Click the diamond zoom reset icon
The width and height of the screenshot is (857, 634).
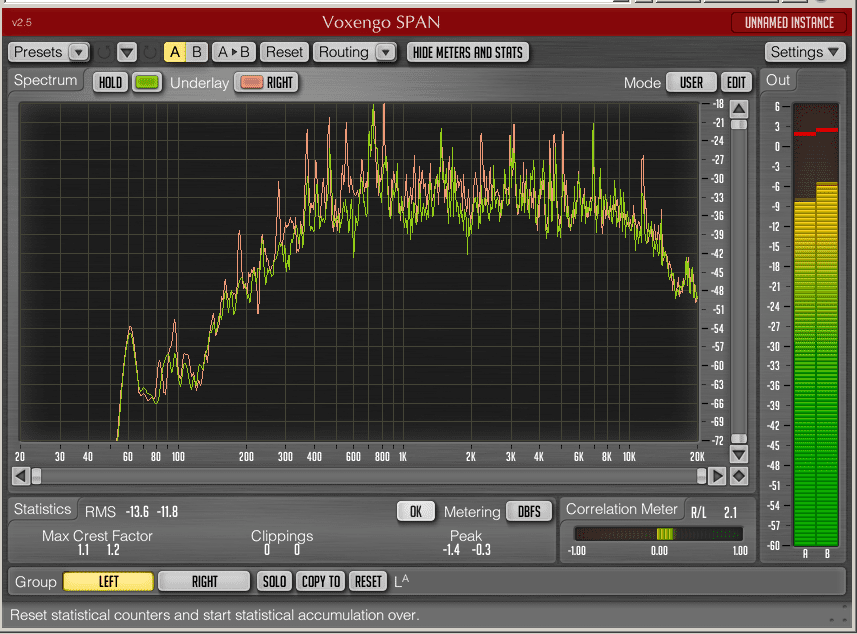pos(739,476)
